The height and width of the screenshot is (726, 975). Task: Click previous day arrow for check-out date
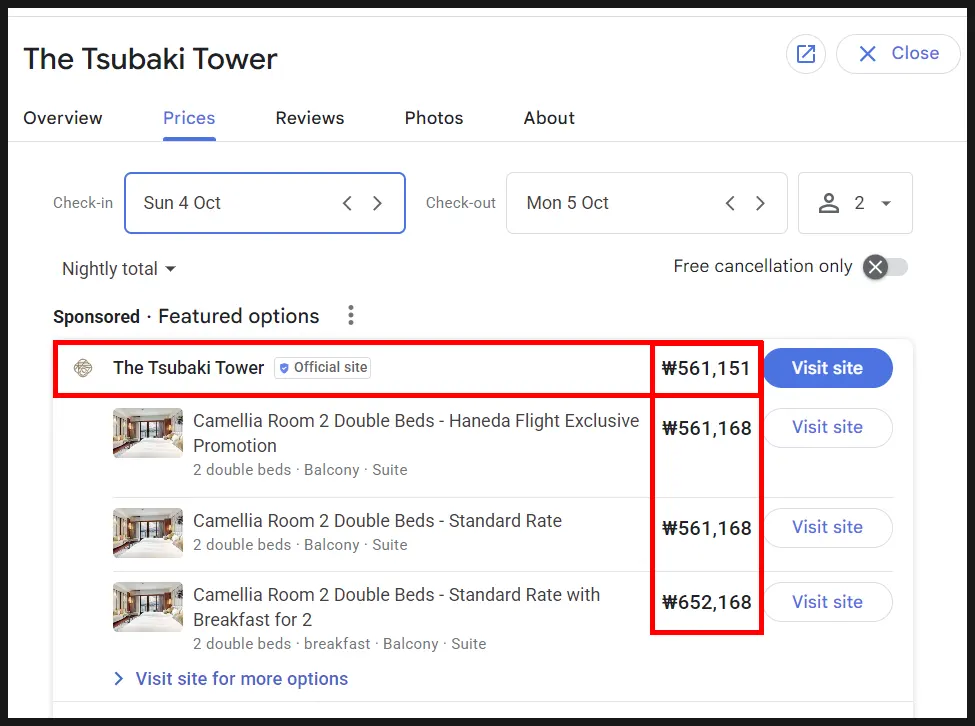tap(731, 203)
